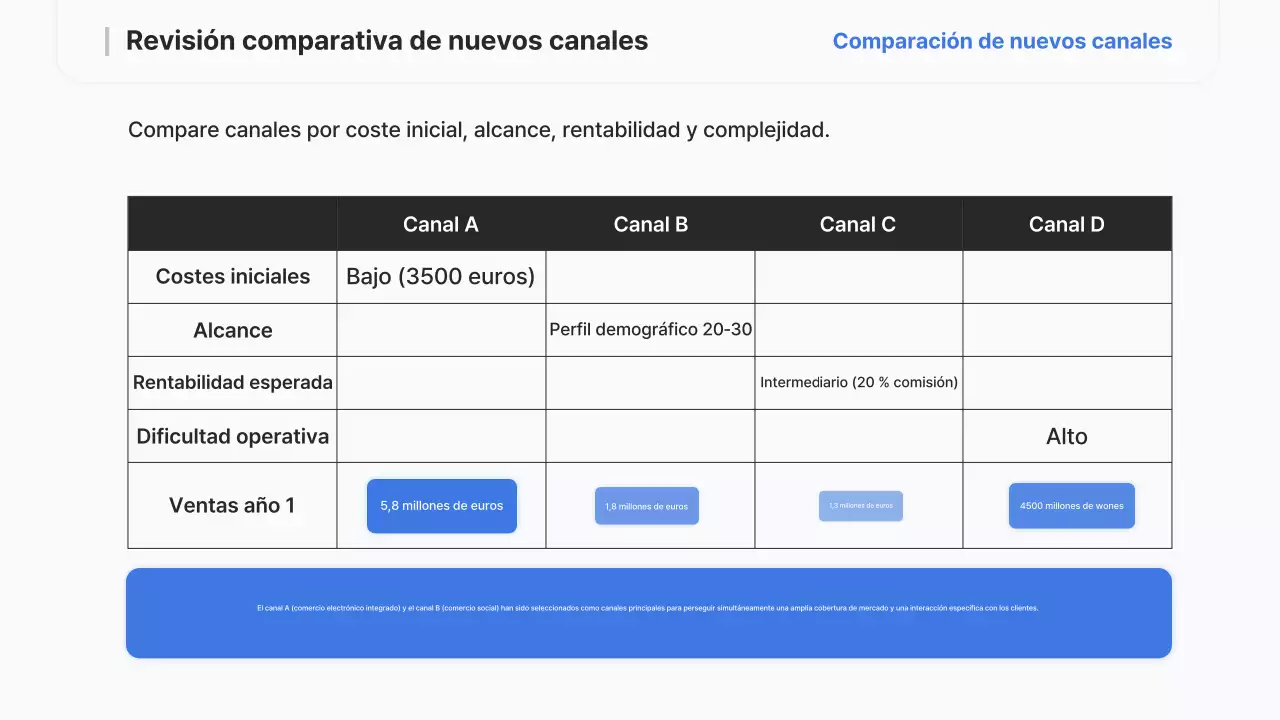This screenshot has height=720, width=1280.
Task: Select the 'Dificultad operativa' row label
Action: point(232,436)
